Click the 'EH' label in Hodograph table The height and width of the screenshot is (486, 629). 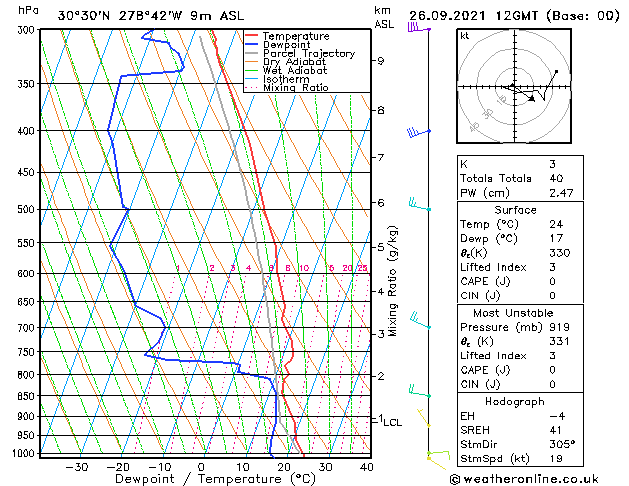coord(467,416)
